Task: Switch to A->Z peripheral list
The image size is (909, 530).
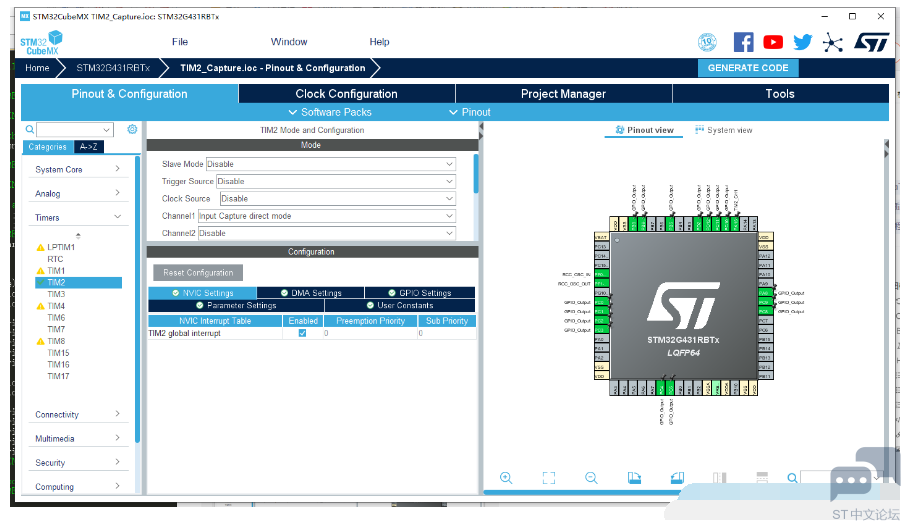Action: [89, 147]
